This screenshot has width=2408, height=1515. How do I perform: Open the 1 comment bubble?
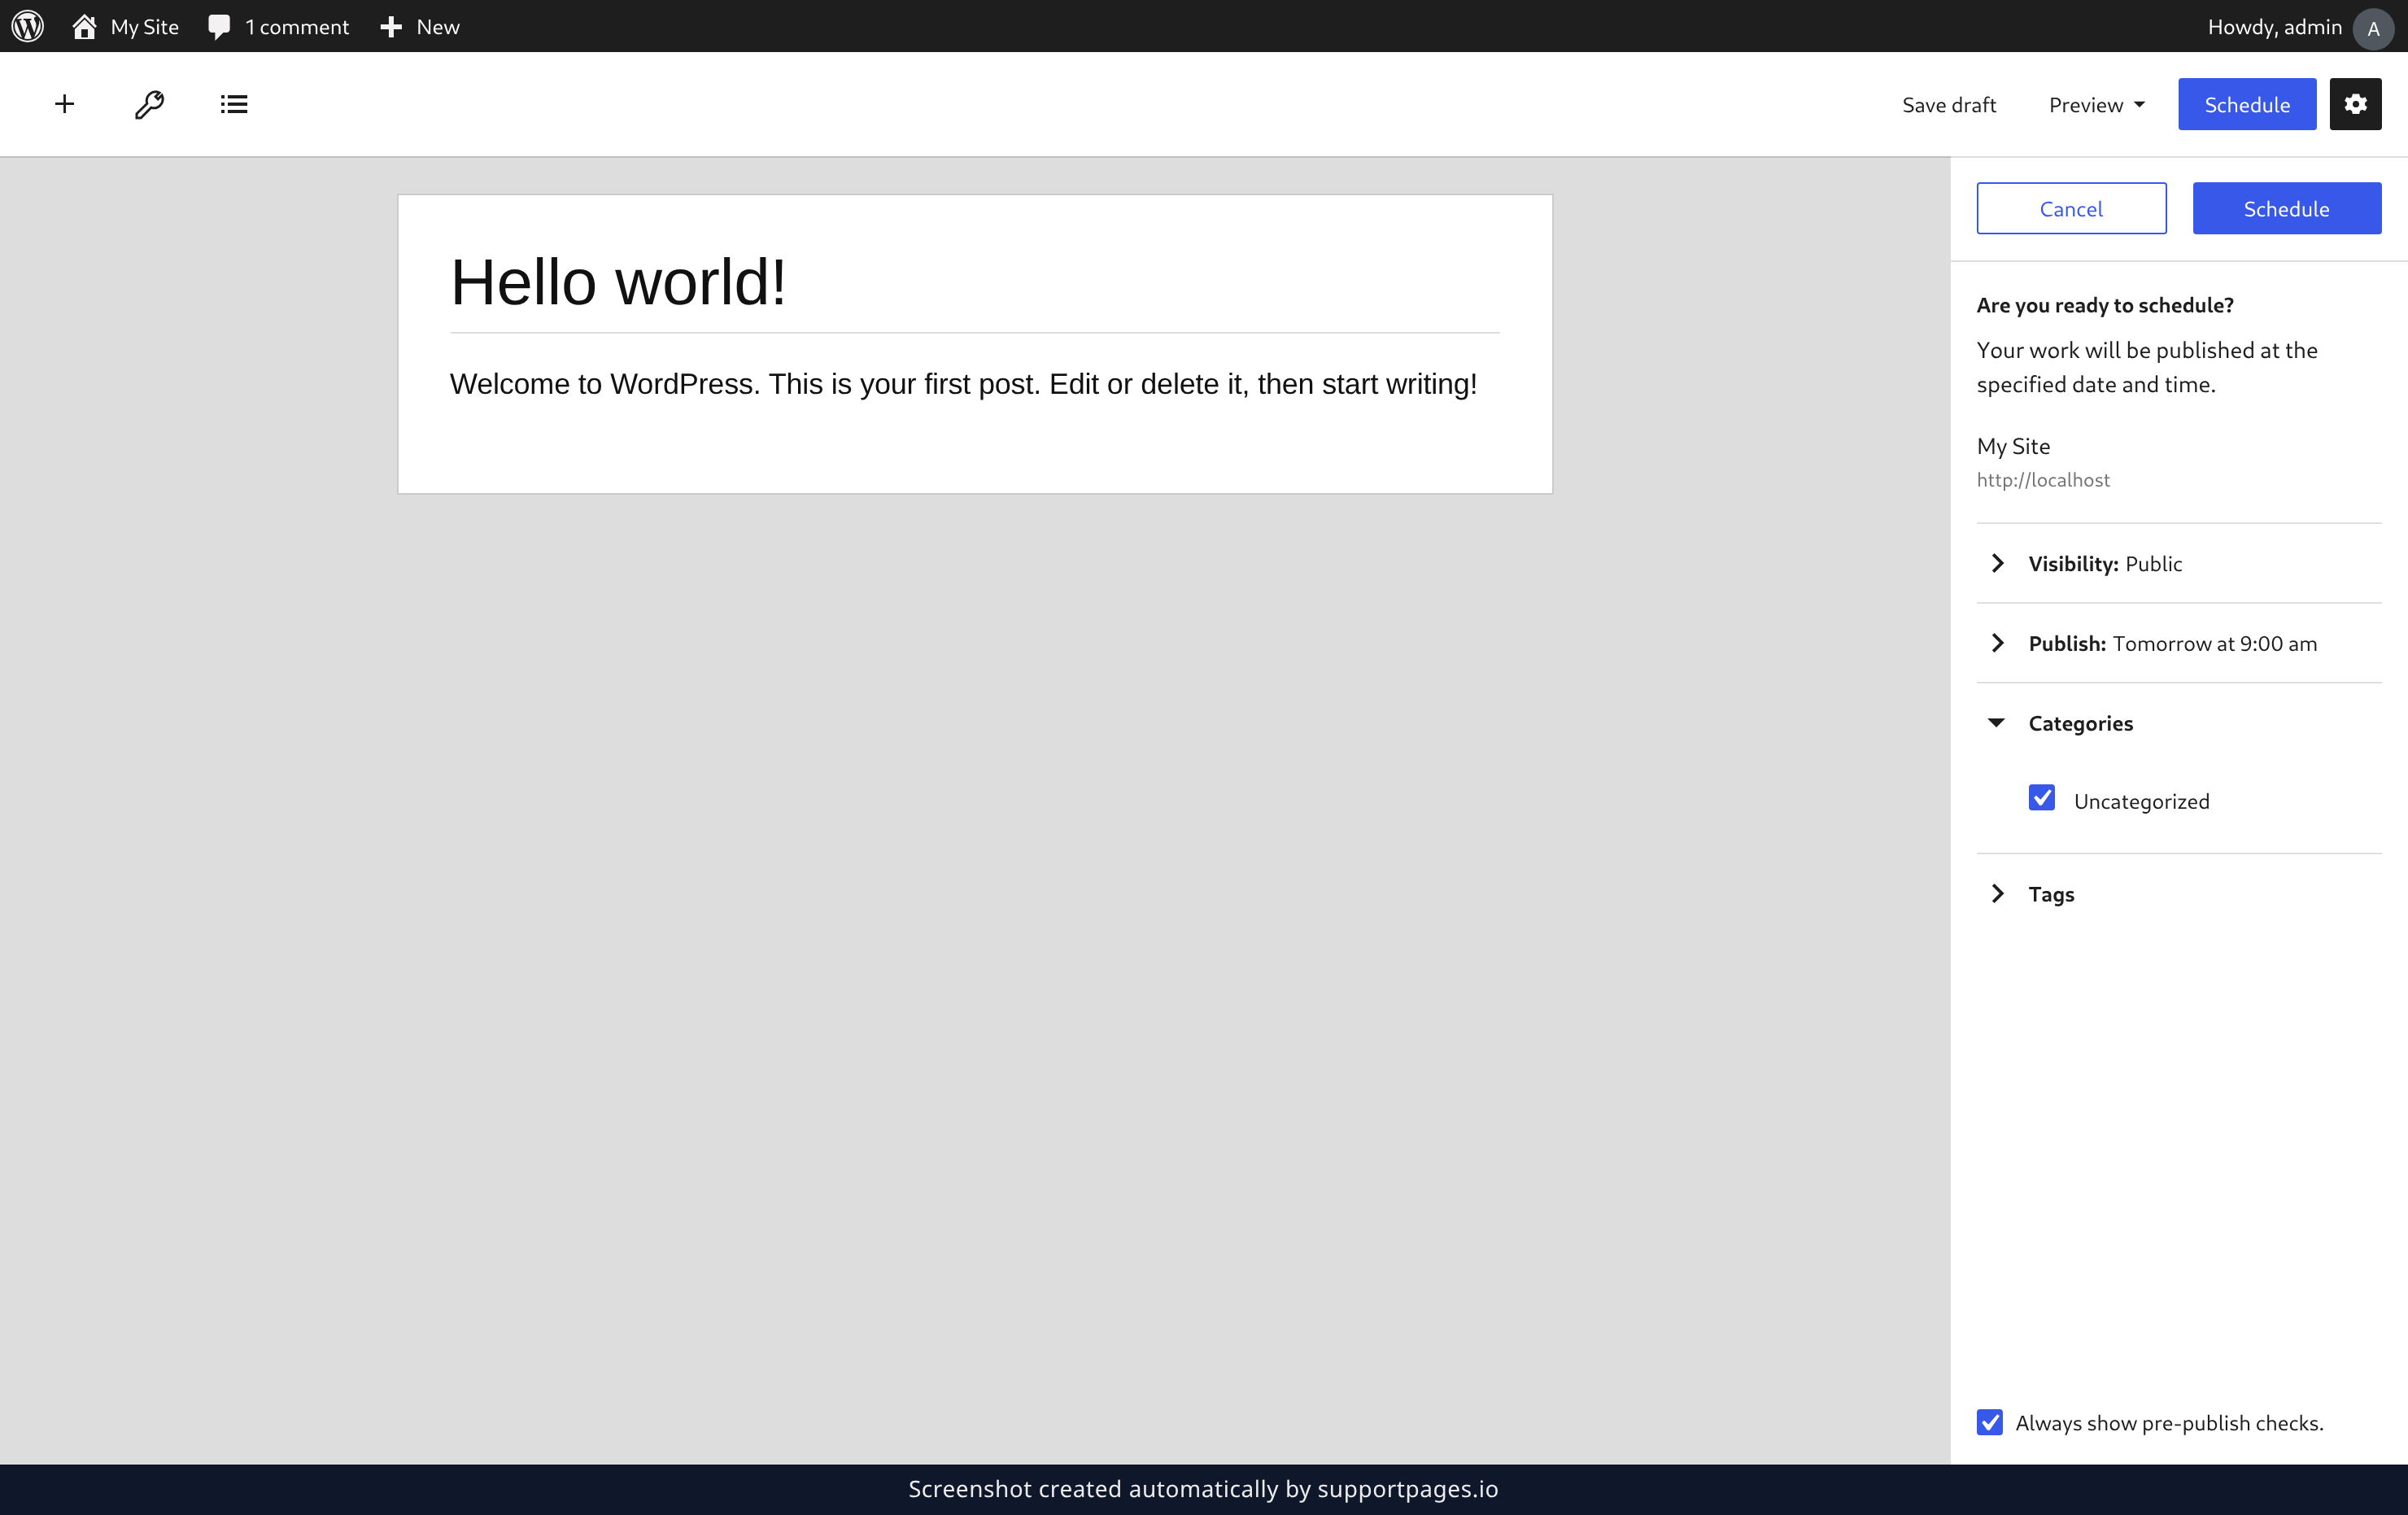(x=278, y=26)
